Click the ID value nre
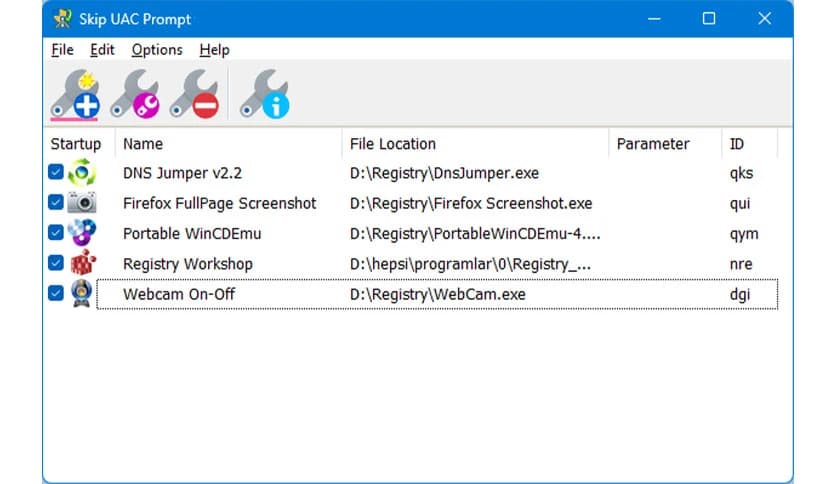Image resolution: width=836 pixels, height=484 pixels. point(741,264)
